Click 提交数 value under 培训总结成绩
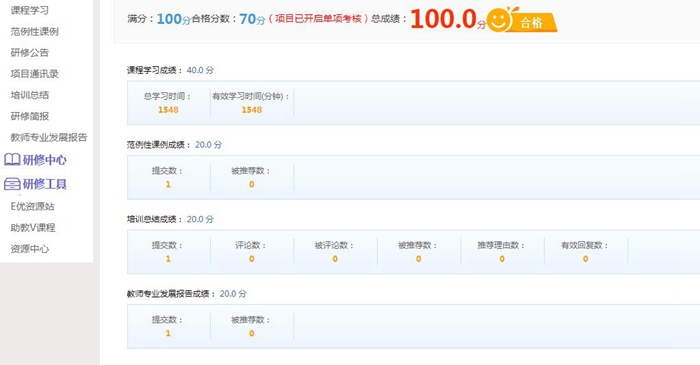This screenshot has height=365, width=700. click(x=168, y=259)
